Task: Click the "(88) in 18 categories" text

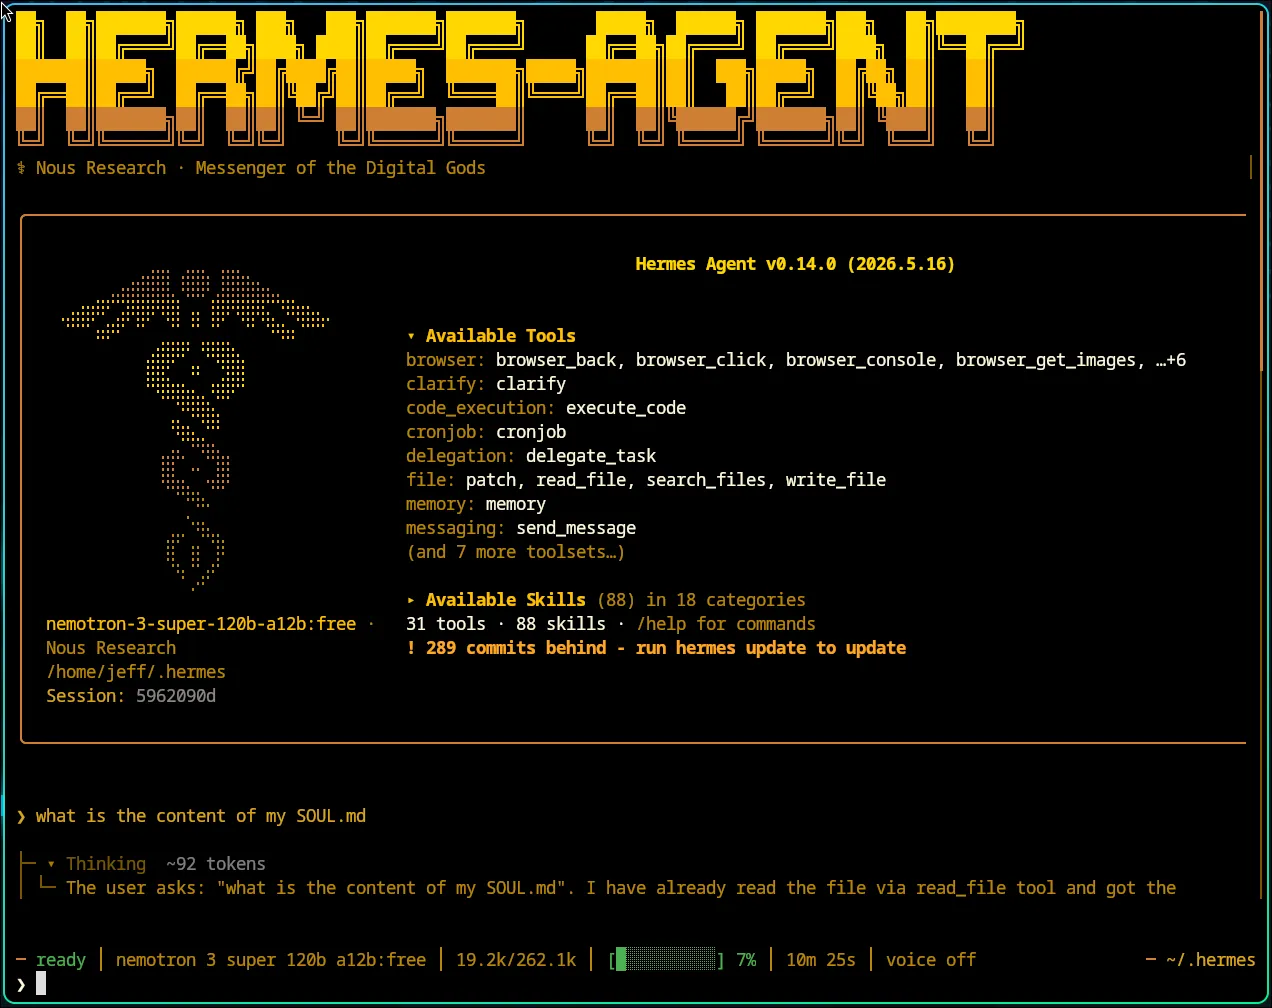Action: pyautogui.click(x=701, y=600)
